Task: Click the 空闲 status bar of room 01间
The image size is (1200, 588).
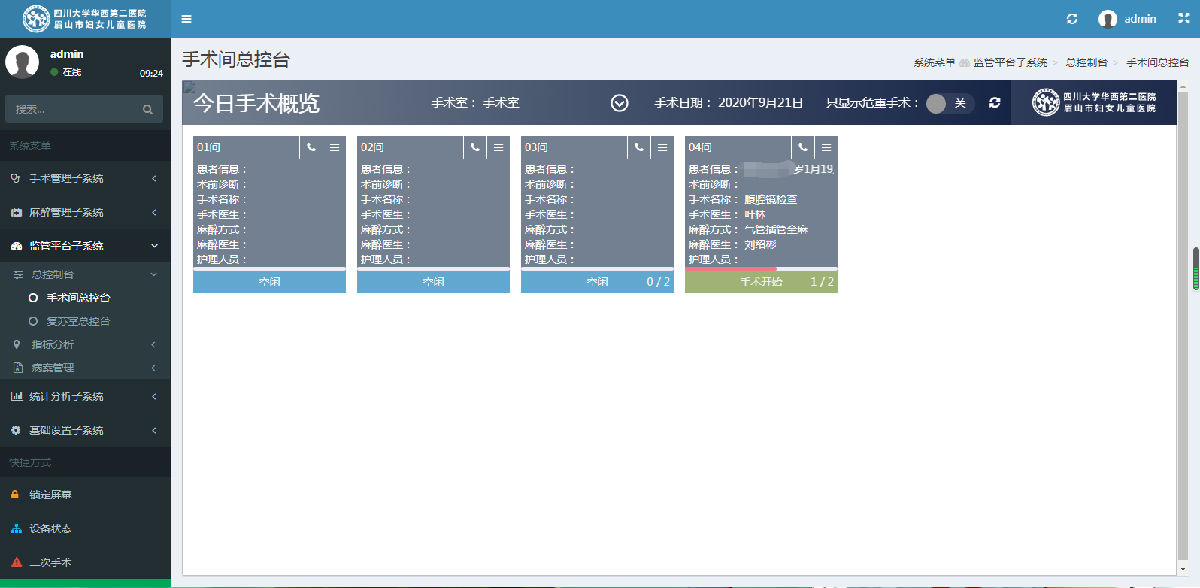Action: (x=269, y=282)
